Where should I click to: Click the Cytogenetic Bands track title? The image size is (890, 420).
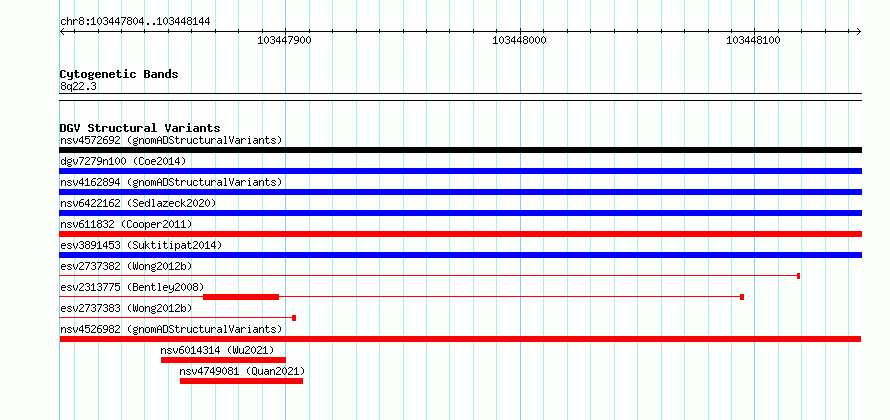(x=119, y=74)
